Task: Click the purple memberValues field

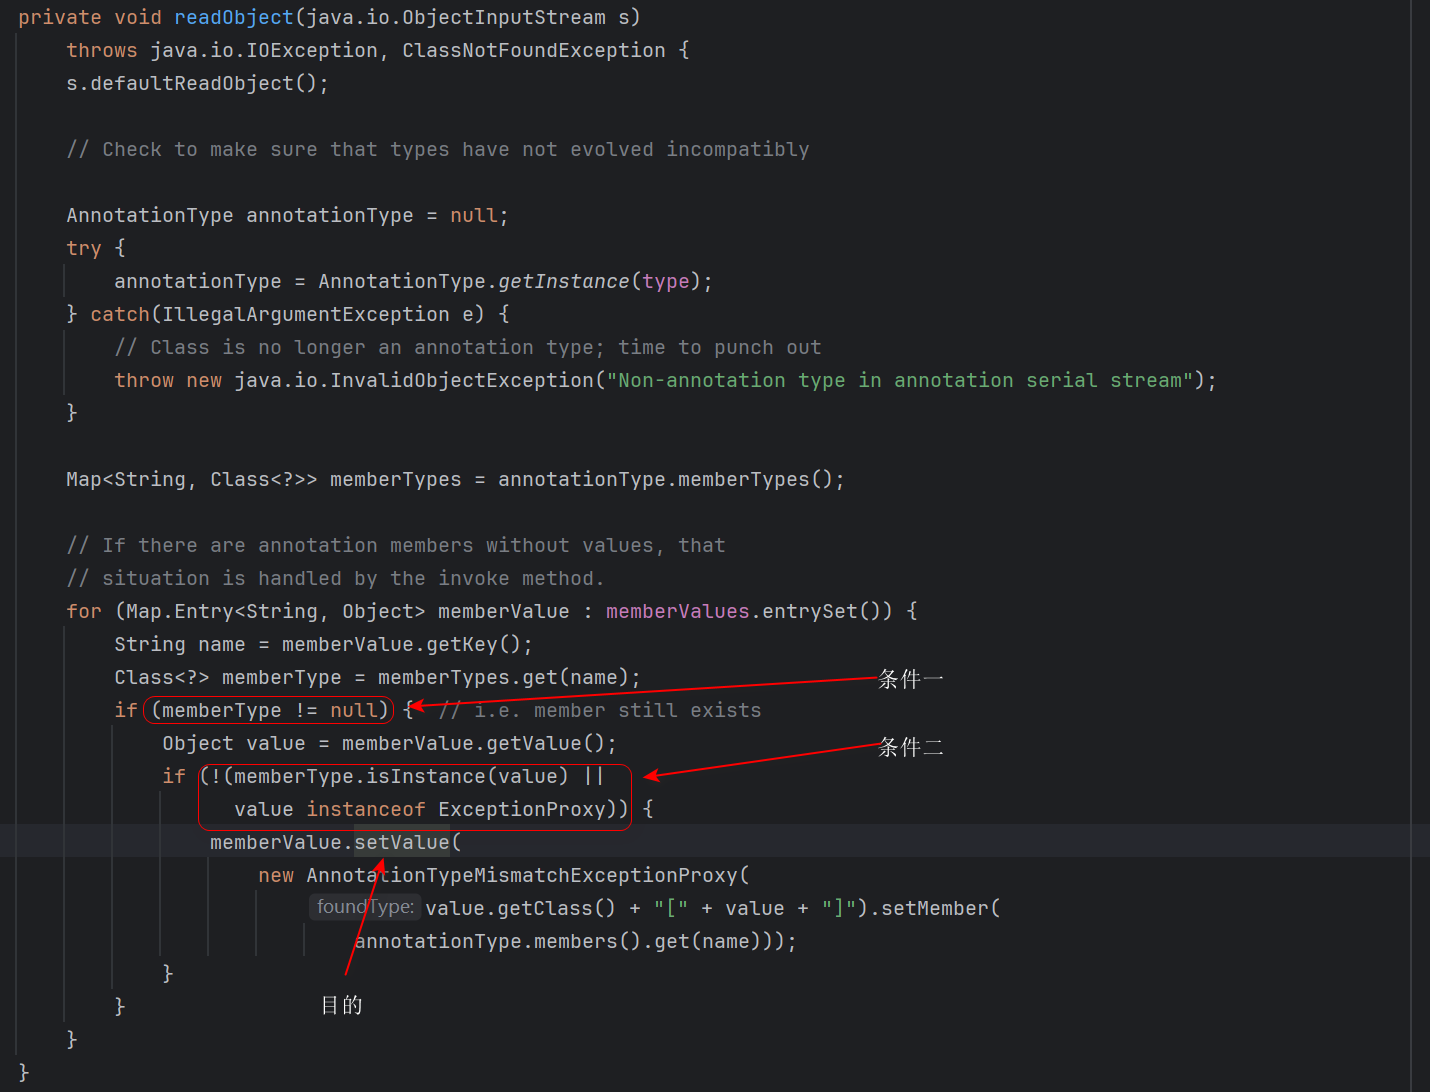Action: 678,611
